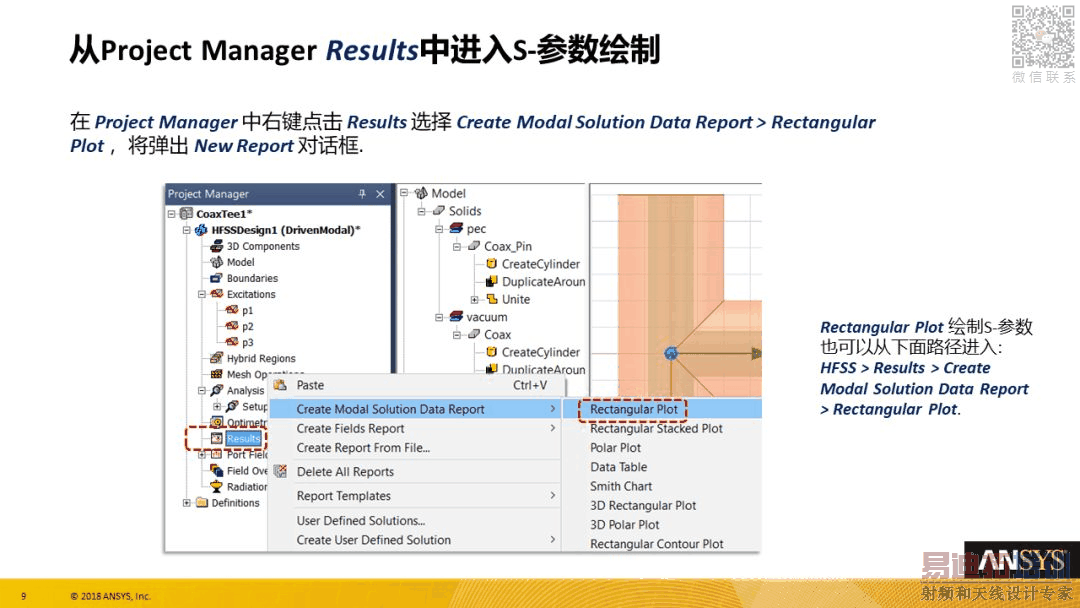Viewport: 1080px width, 608px height.
Task: Collapse the pec node
Action: tap(439, 229)
